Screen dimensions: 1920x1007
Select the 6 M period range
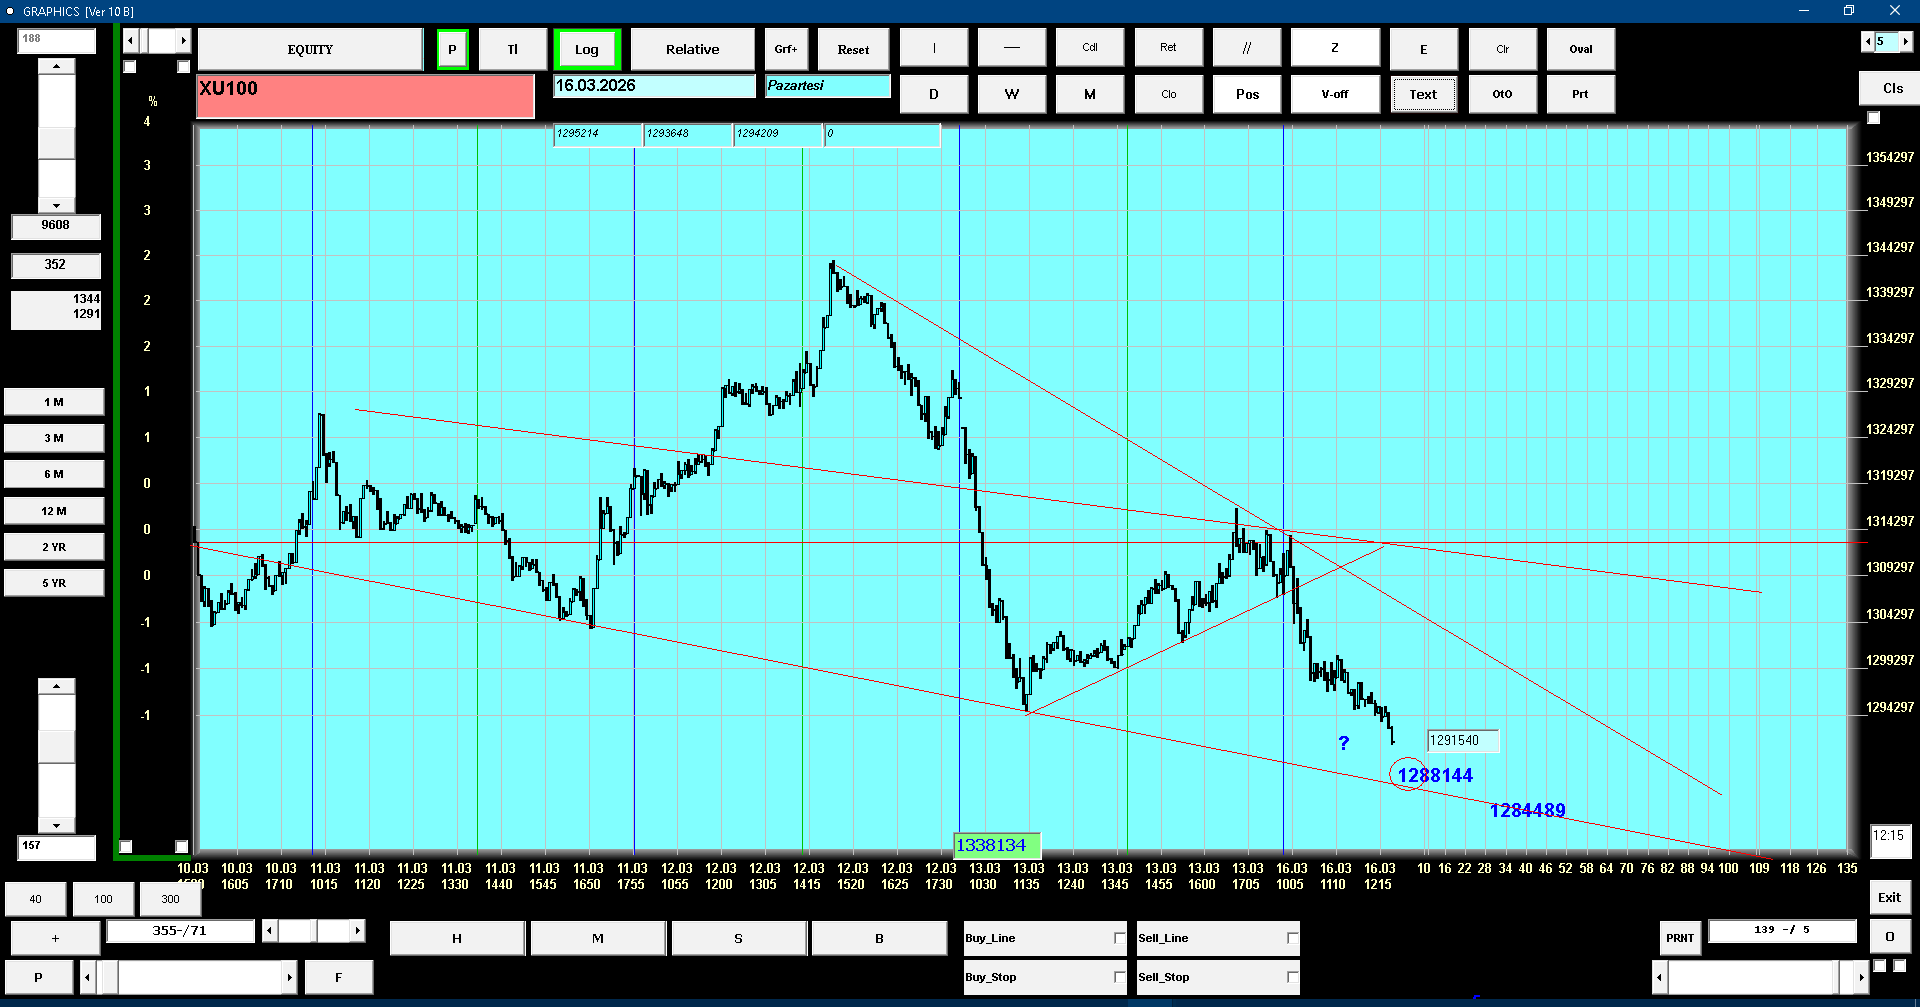pyautogui.click(x=54, y=474)
